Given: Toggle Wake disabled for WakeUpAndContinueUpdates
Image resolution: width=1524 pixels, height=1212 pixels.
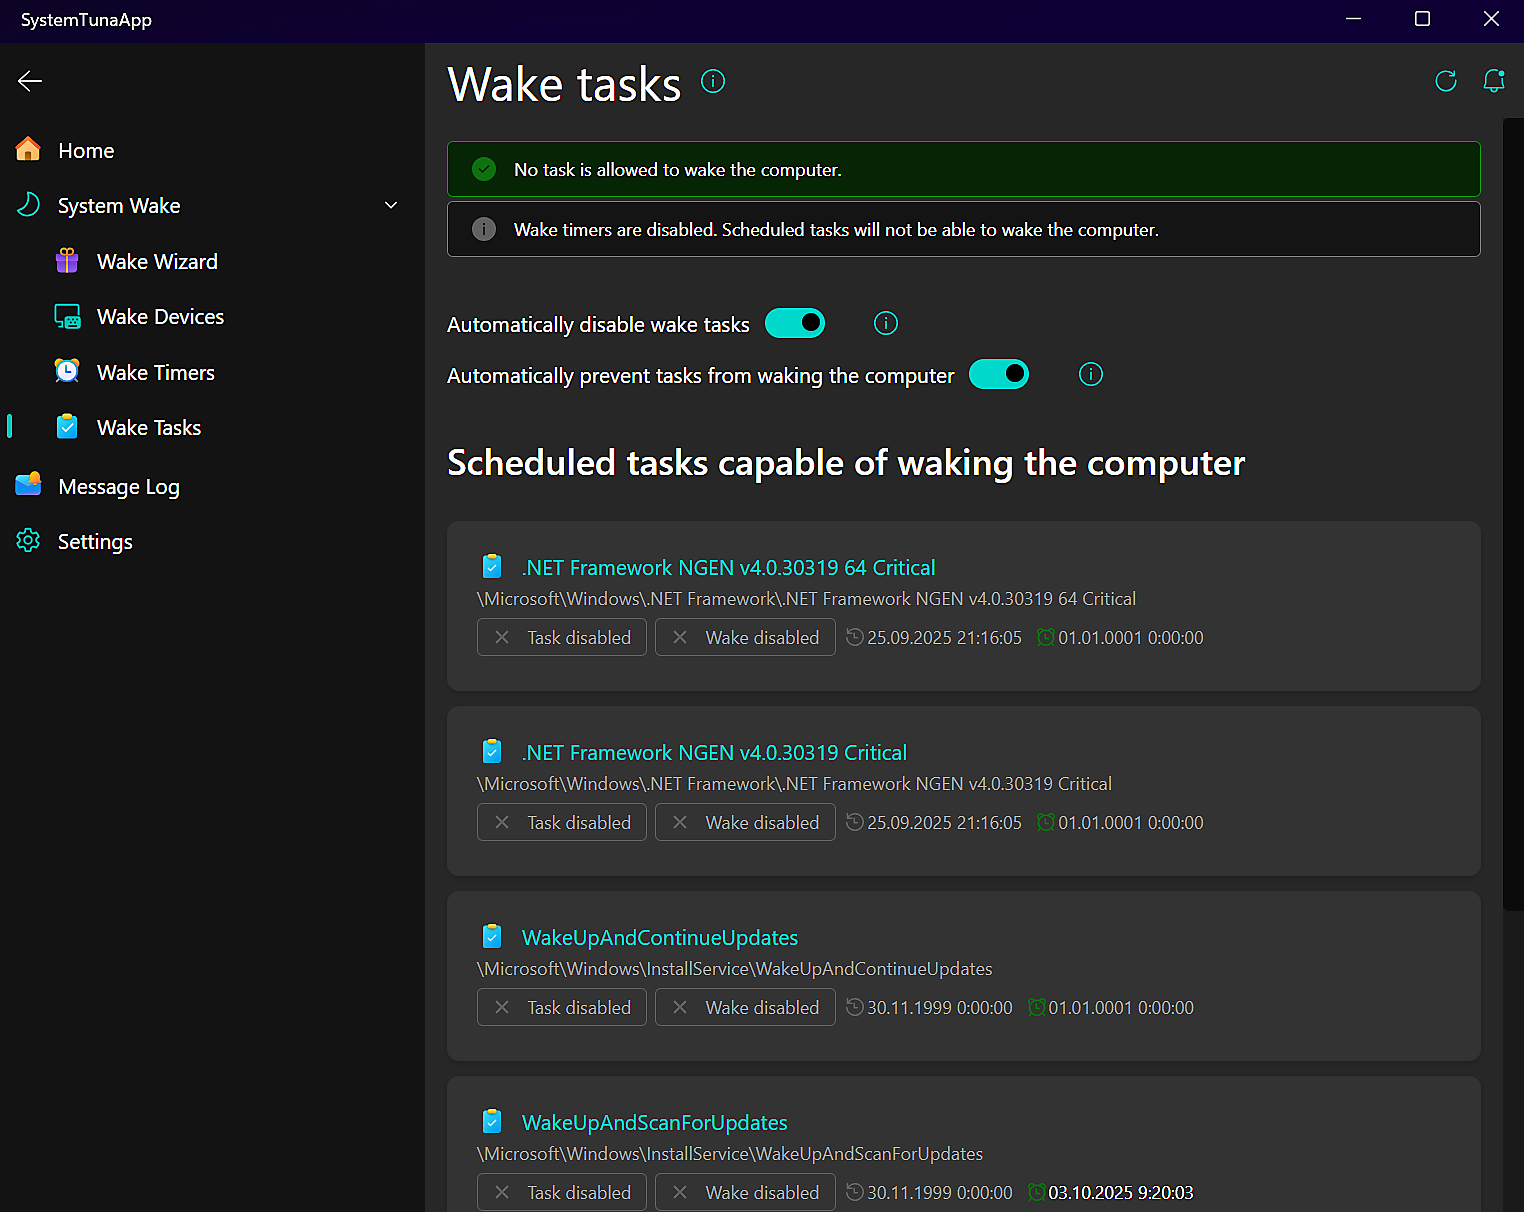Looking at the screenshot, I should [x=745, y=1007].
